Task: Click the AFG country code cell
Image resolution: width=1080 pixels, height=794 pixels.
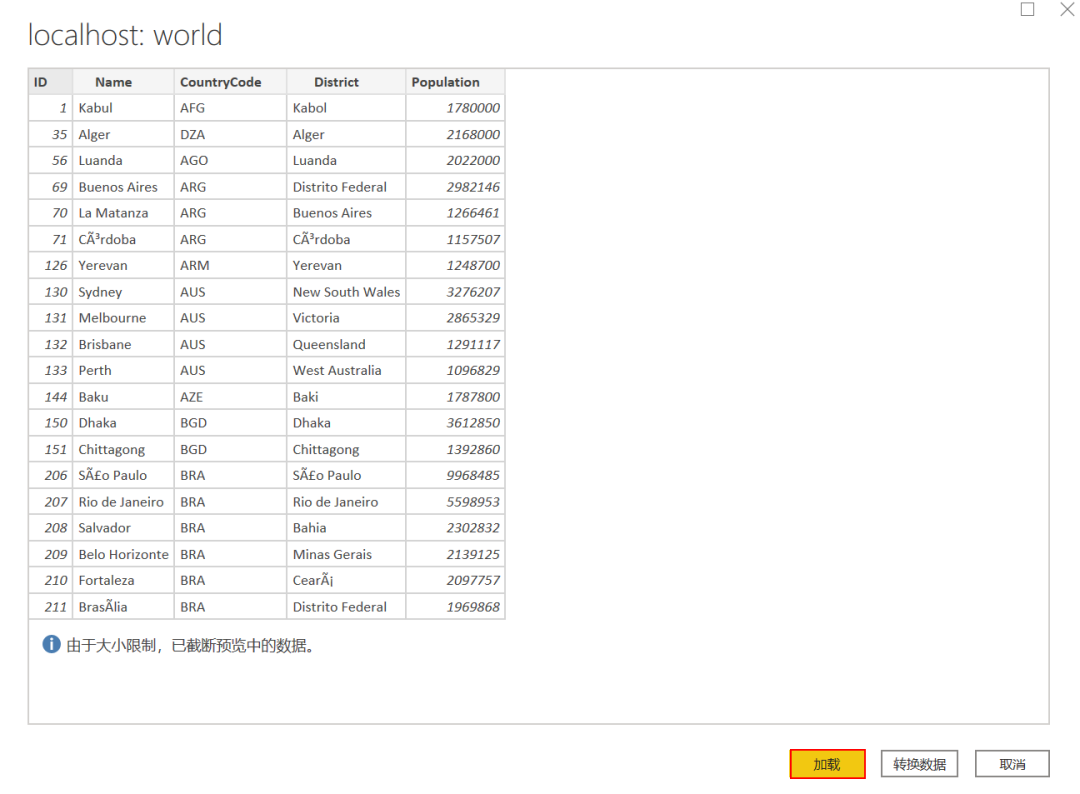Action: click(x=230, y=108)
